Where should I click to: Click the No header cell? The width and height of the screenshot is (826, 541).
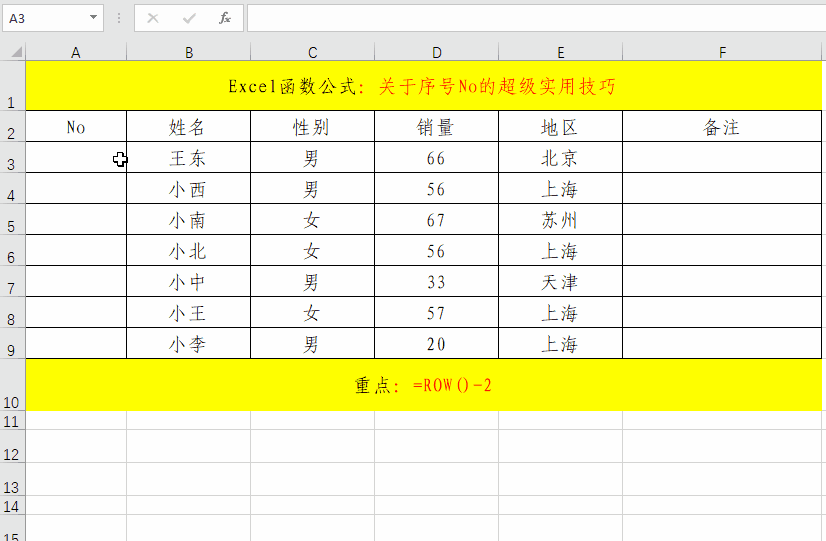76,126
